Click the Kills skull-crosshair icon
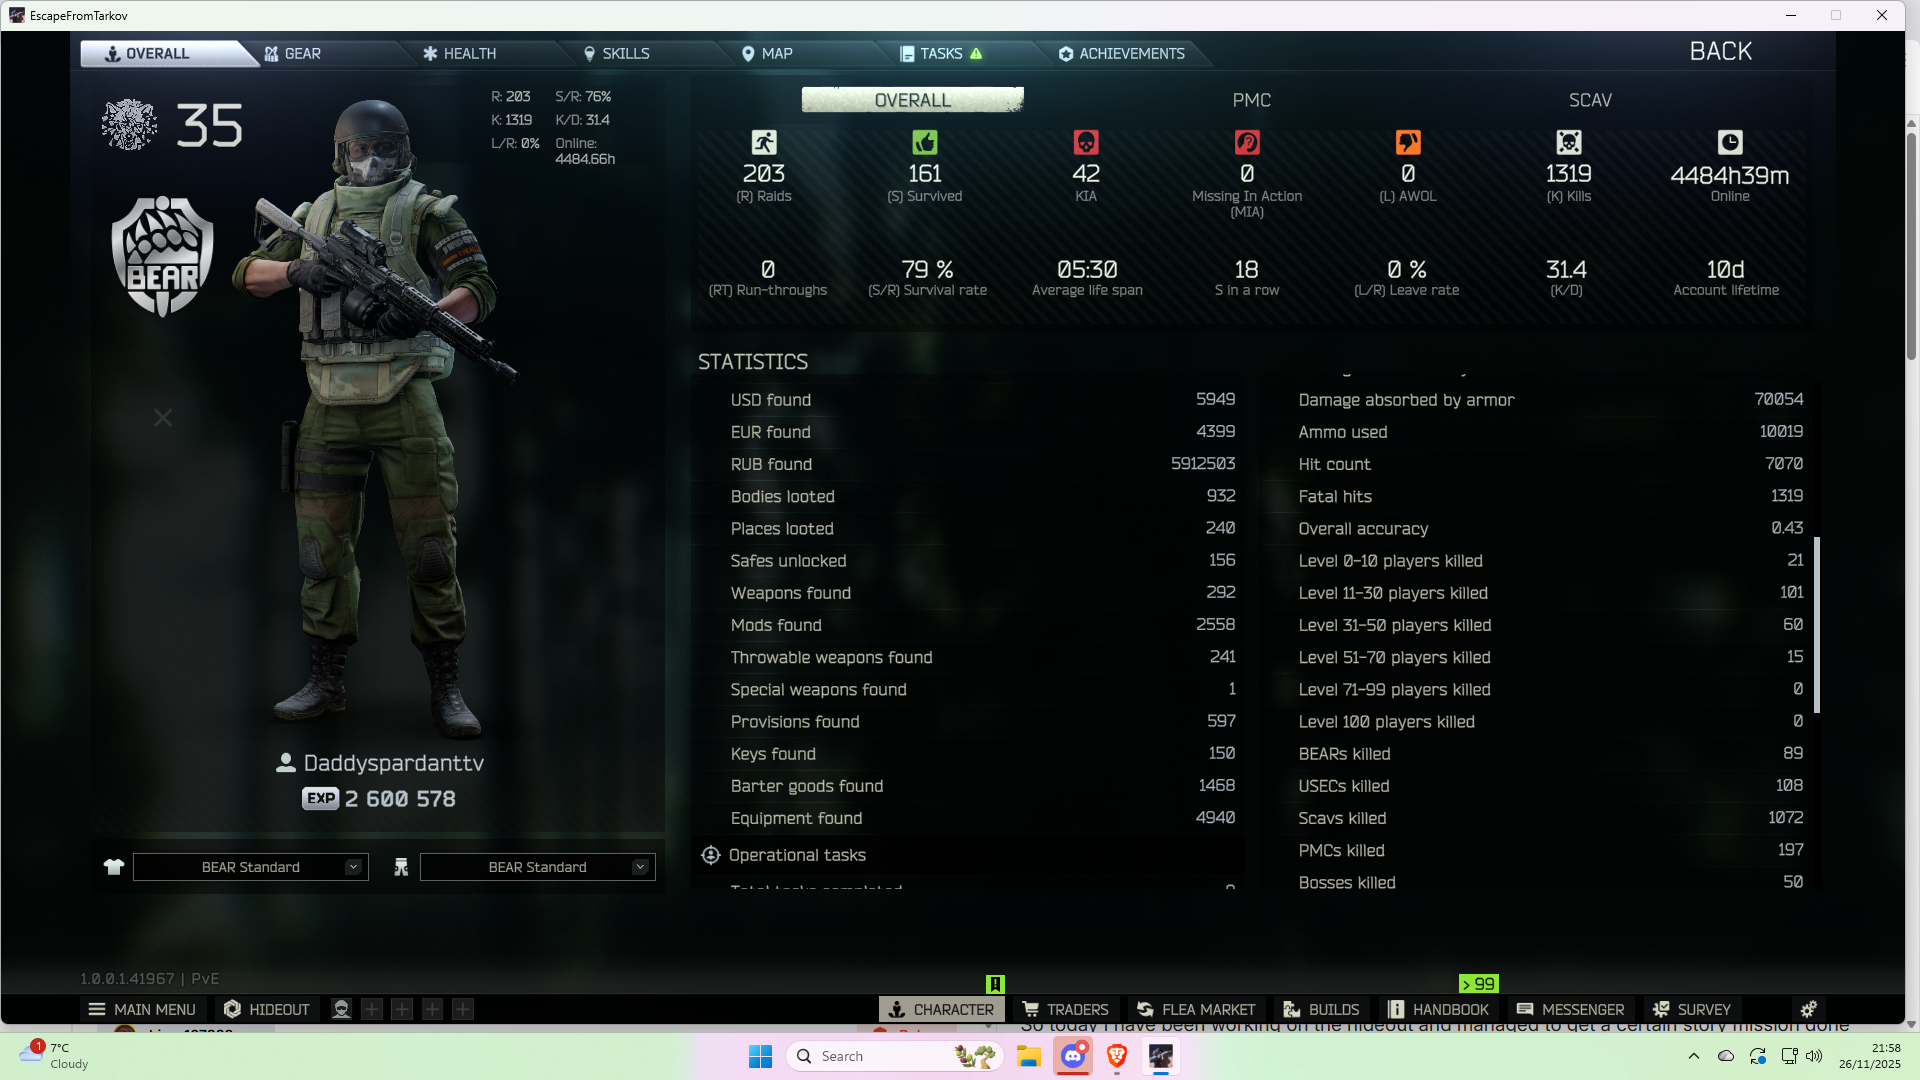Viewport: 1920px width, 1080px height. (x=1569, y=142)
